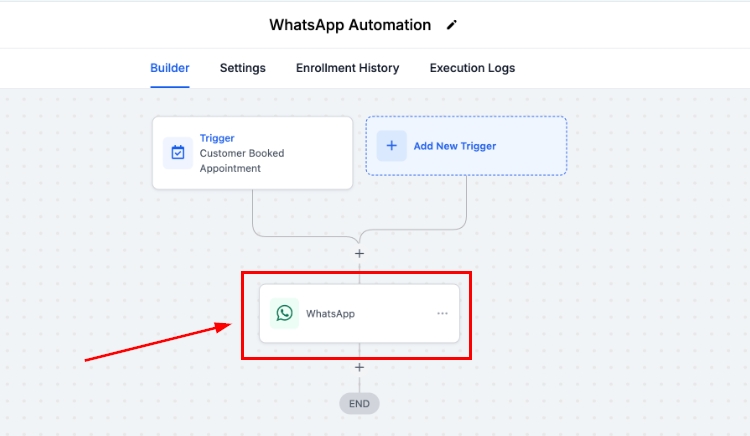Image resolution: width=750 pixels, height=436 pixels.
Task: Open the Settings tab
Action: pyautogui.click(x=243, y=68)
